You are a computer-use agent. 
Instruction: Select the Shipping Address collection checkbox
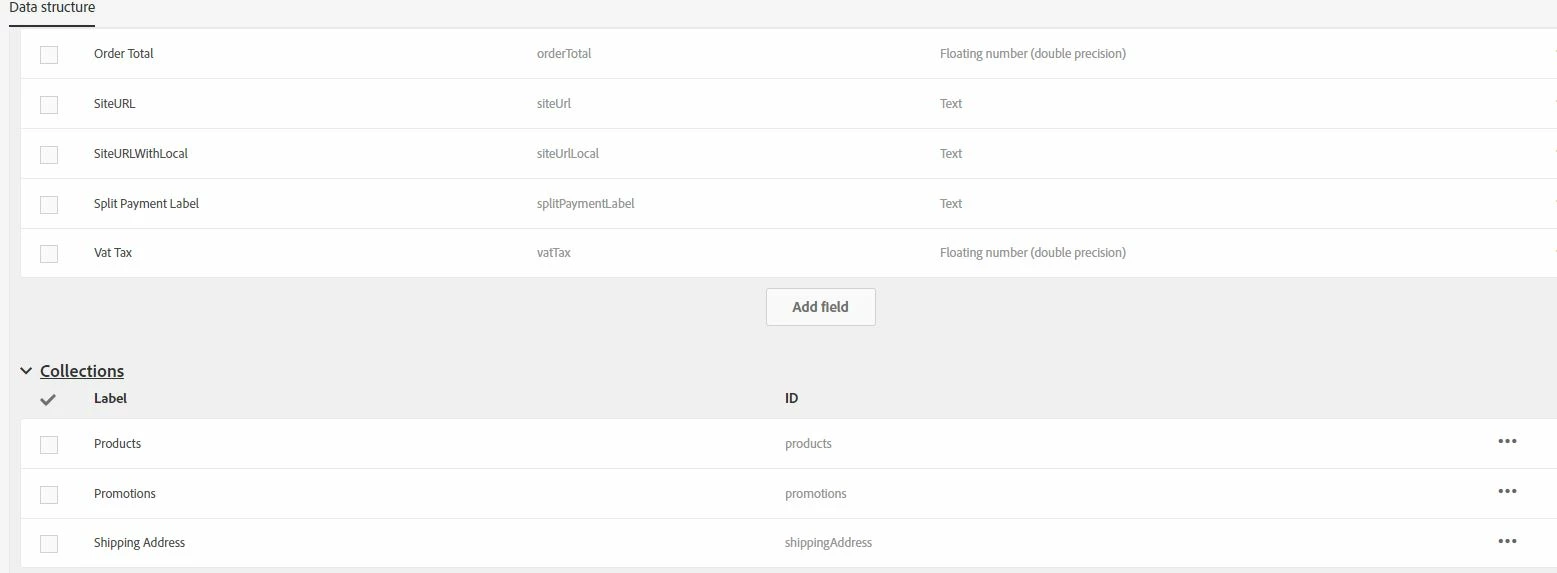pyautogui.click(x=49, y=543)
